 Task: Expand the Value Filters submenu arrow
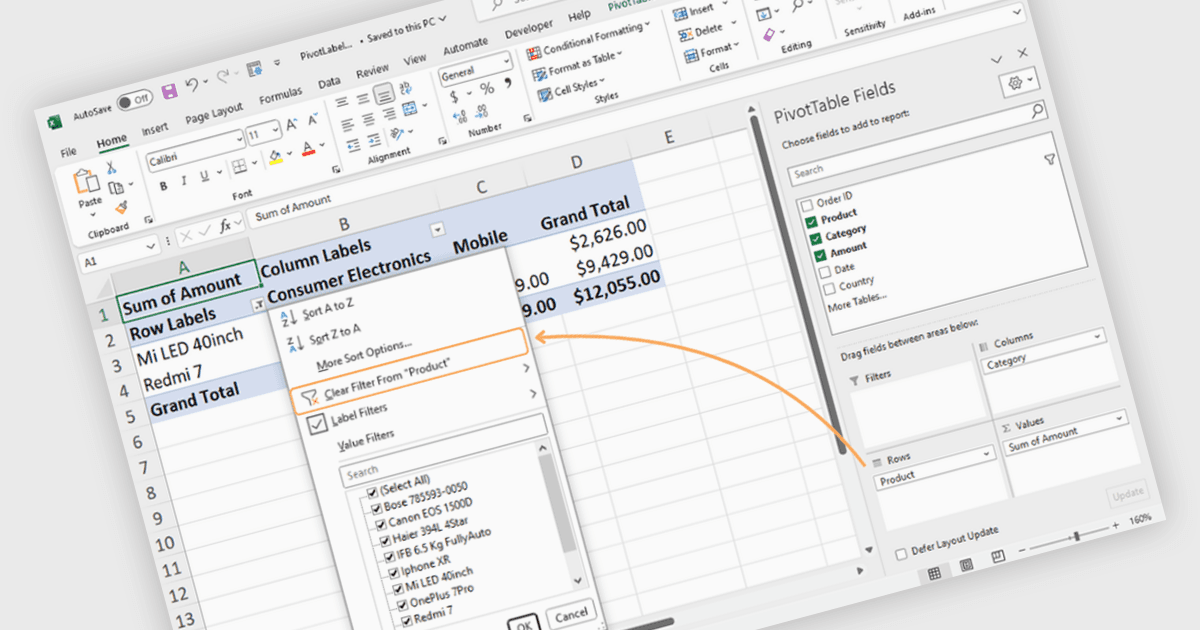point(533,394)
